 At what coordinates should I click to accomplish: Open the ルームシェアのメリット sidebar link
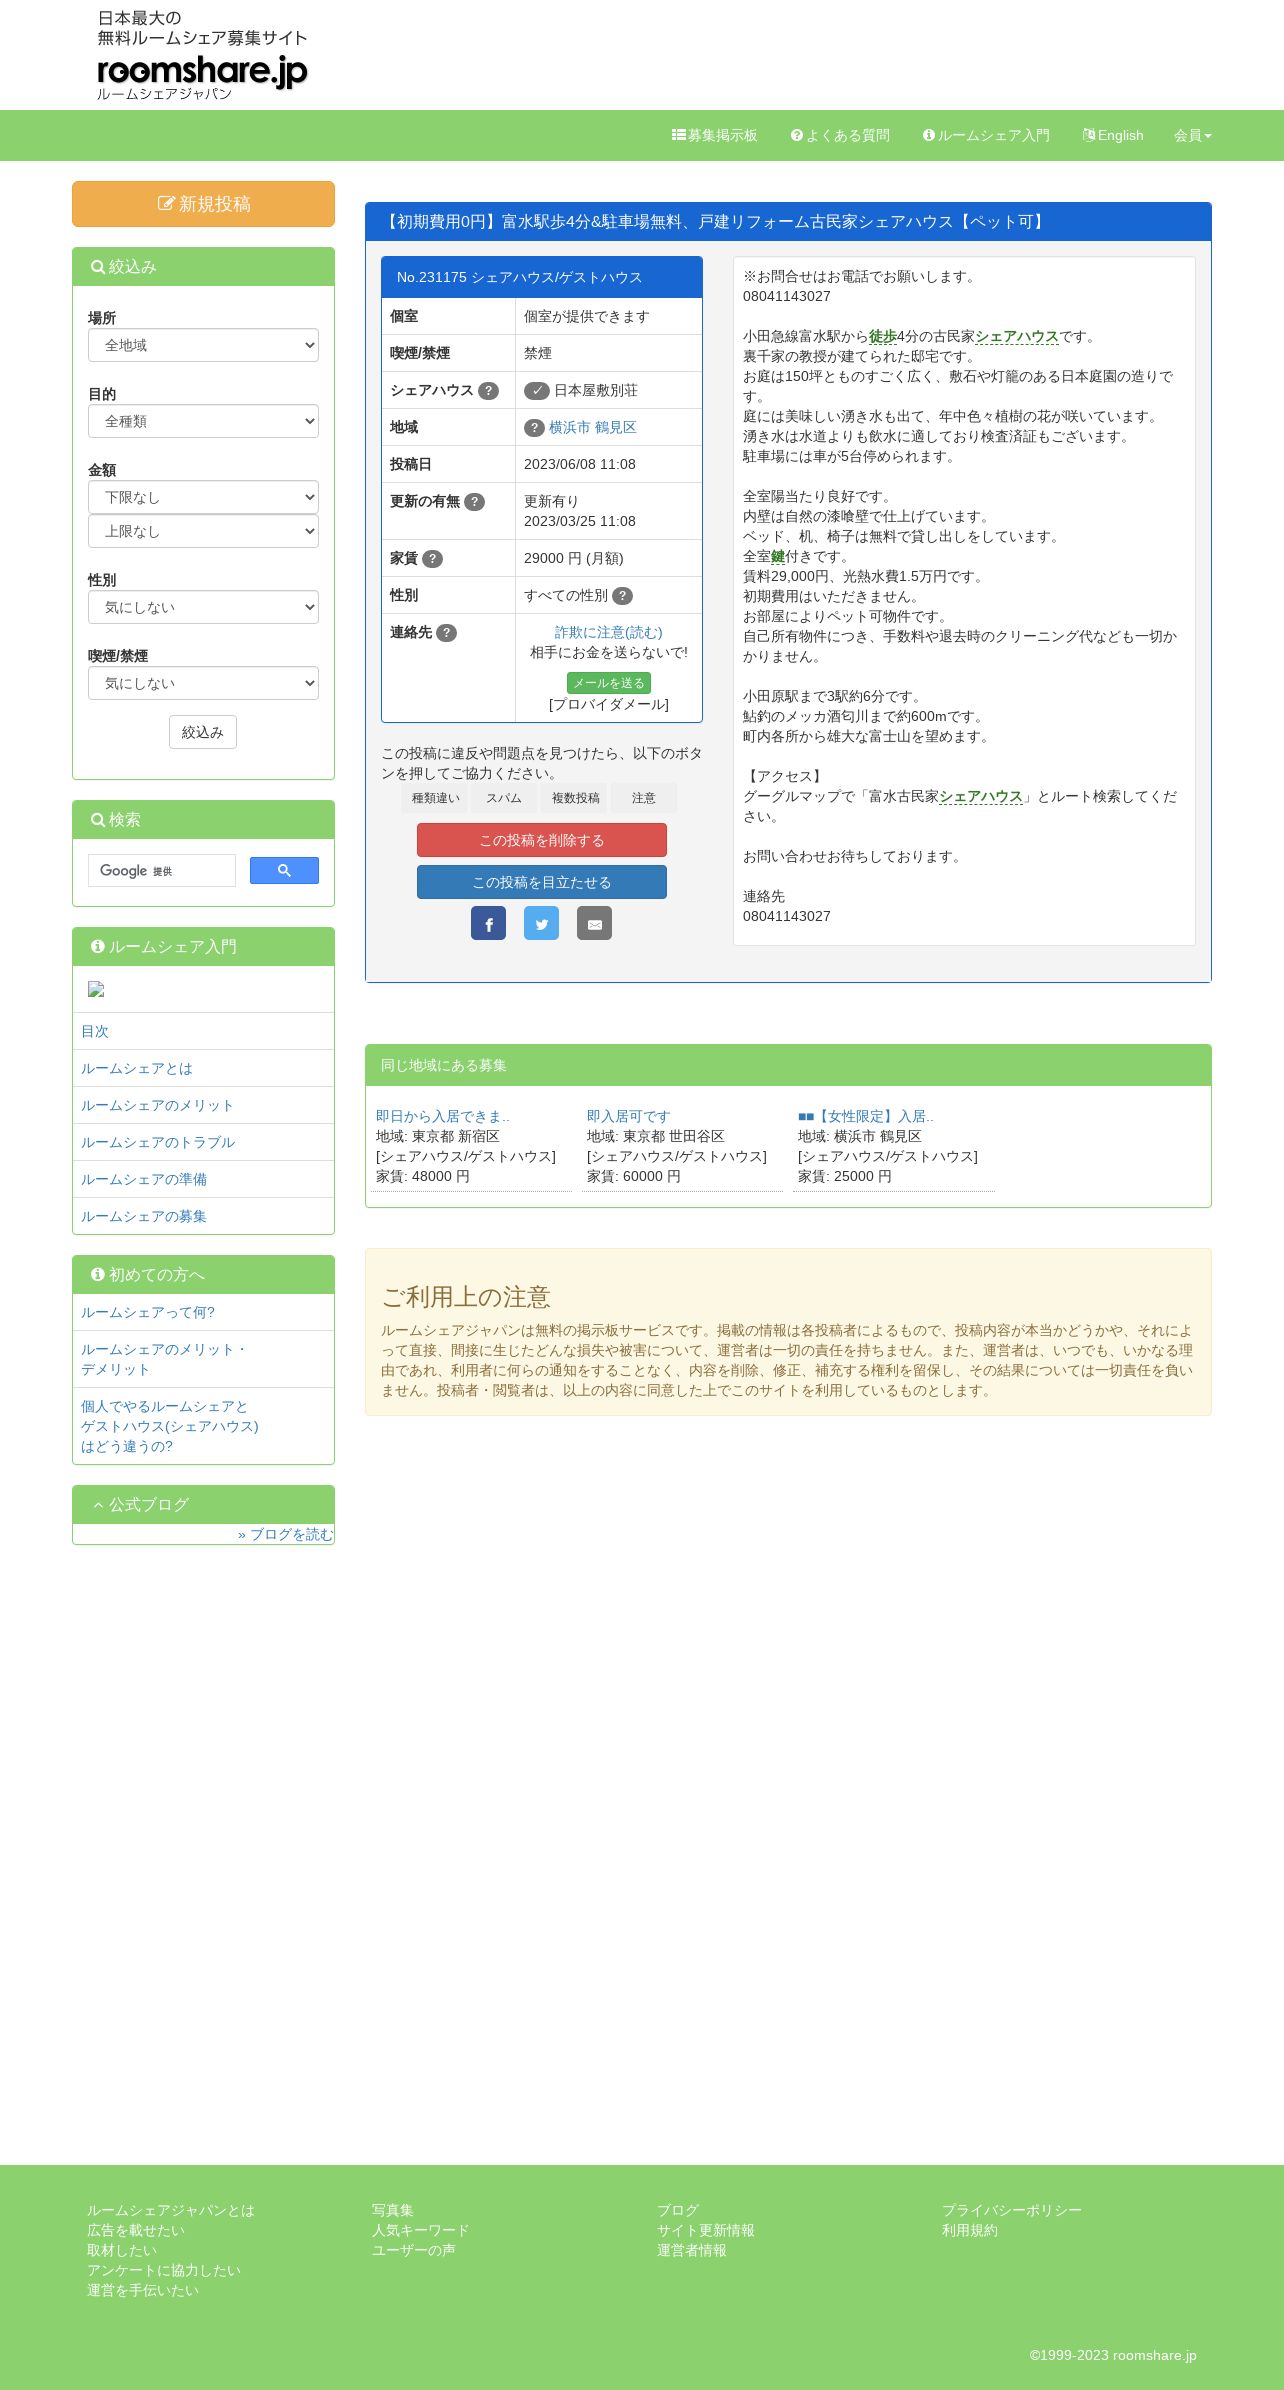tap(158, 1105)
